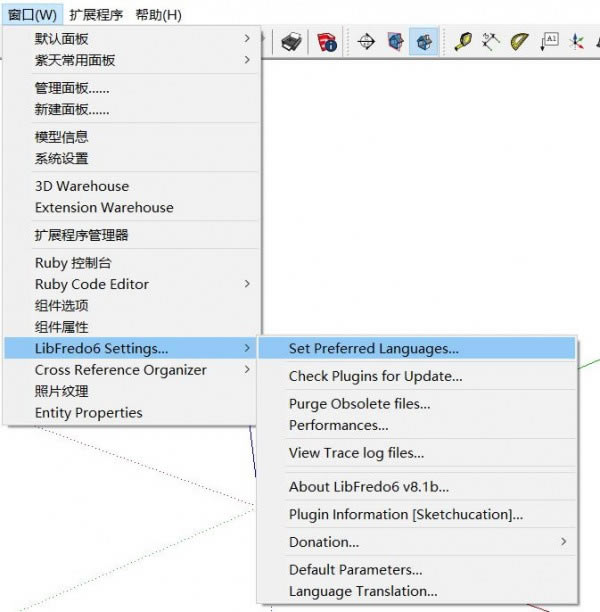
Task: Open About LibFredo6 v8.1b...
Action: tap(417, 487)
